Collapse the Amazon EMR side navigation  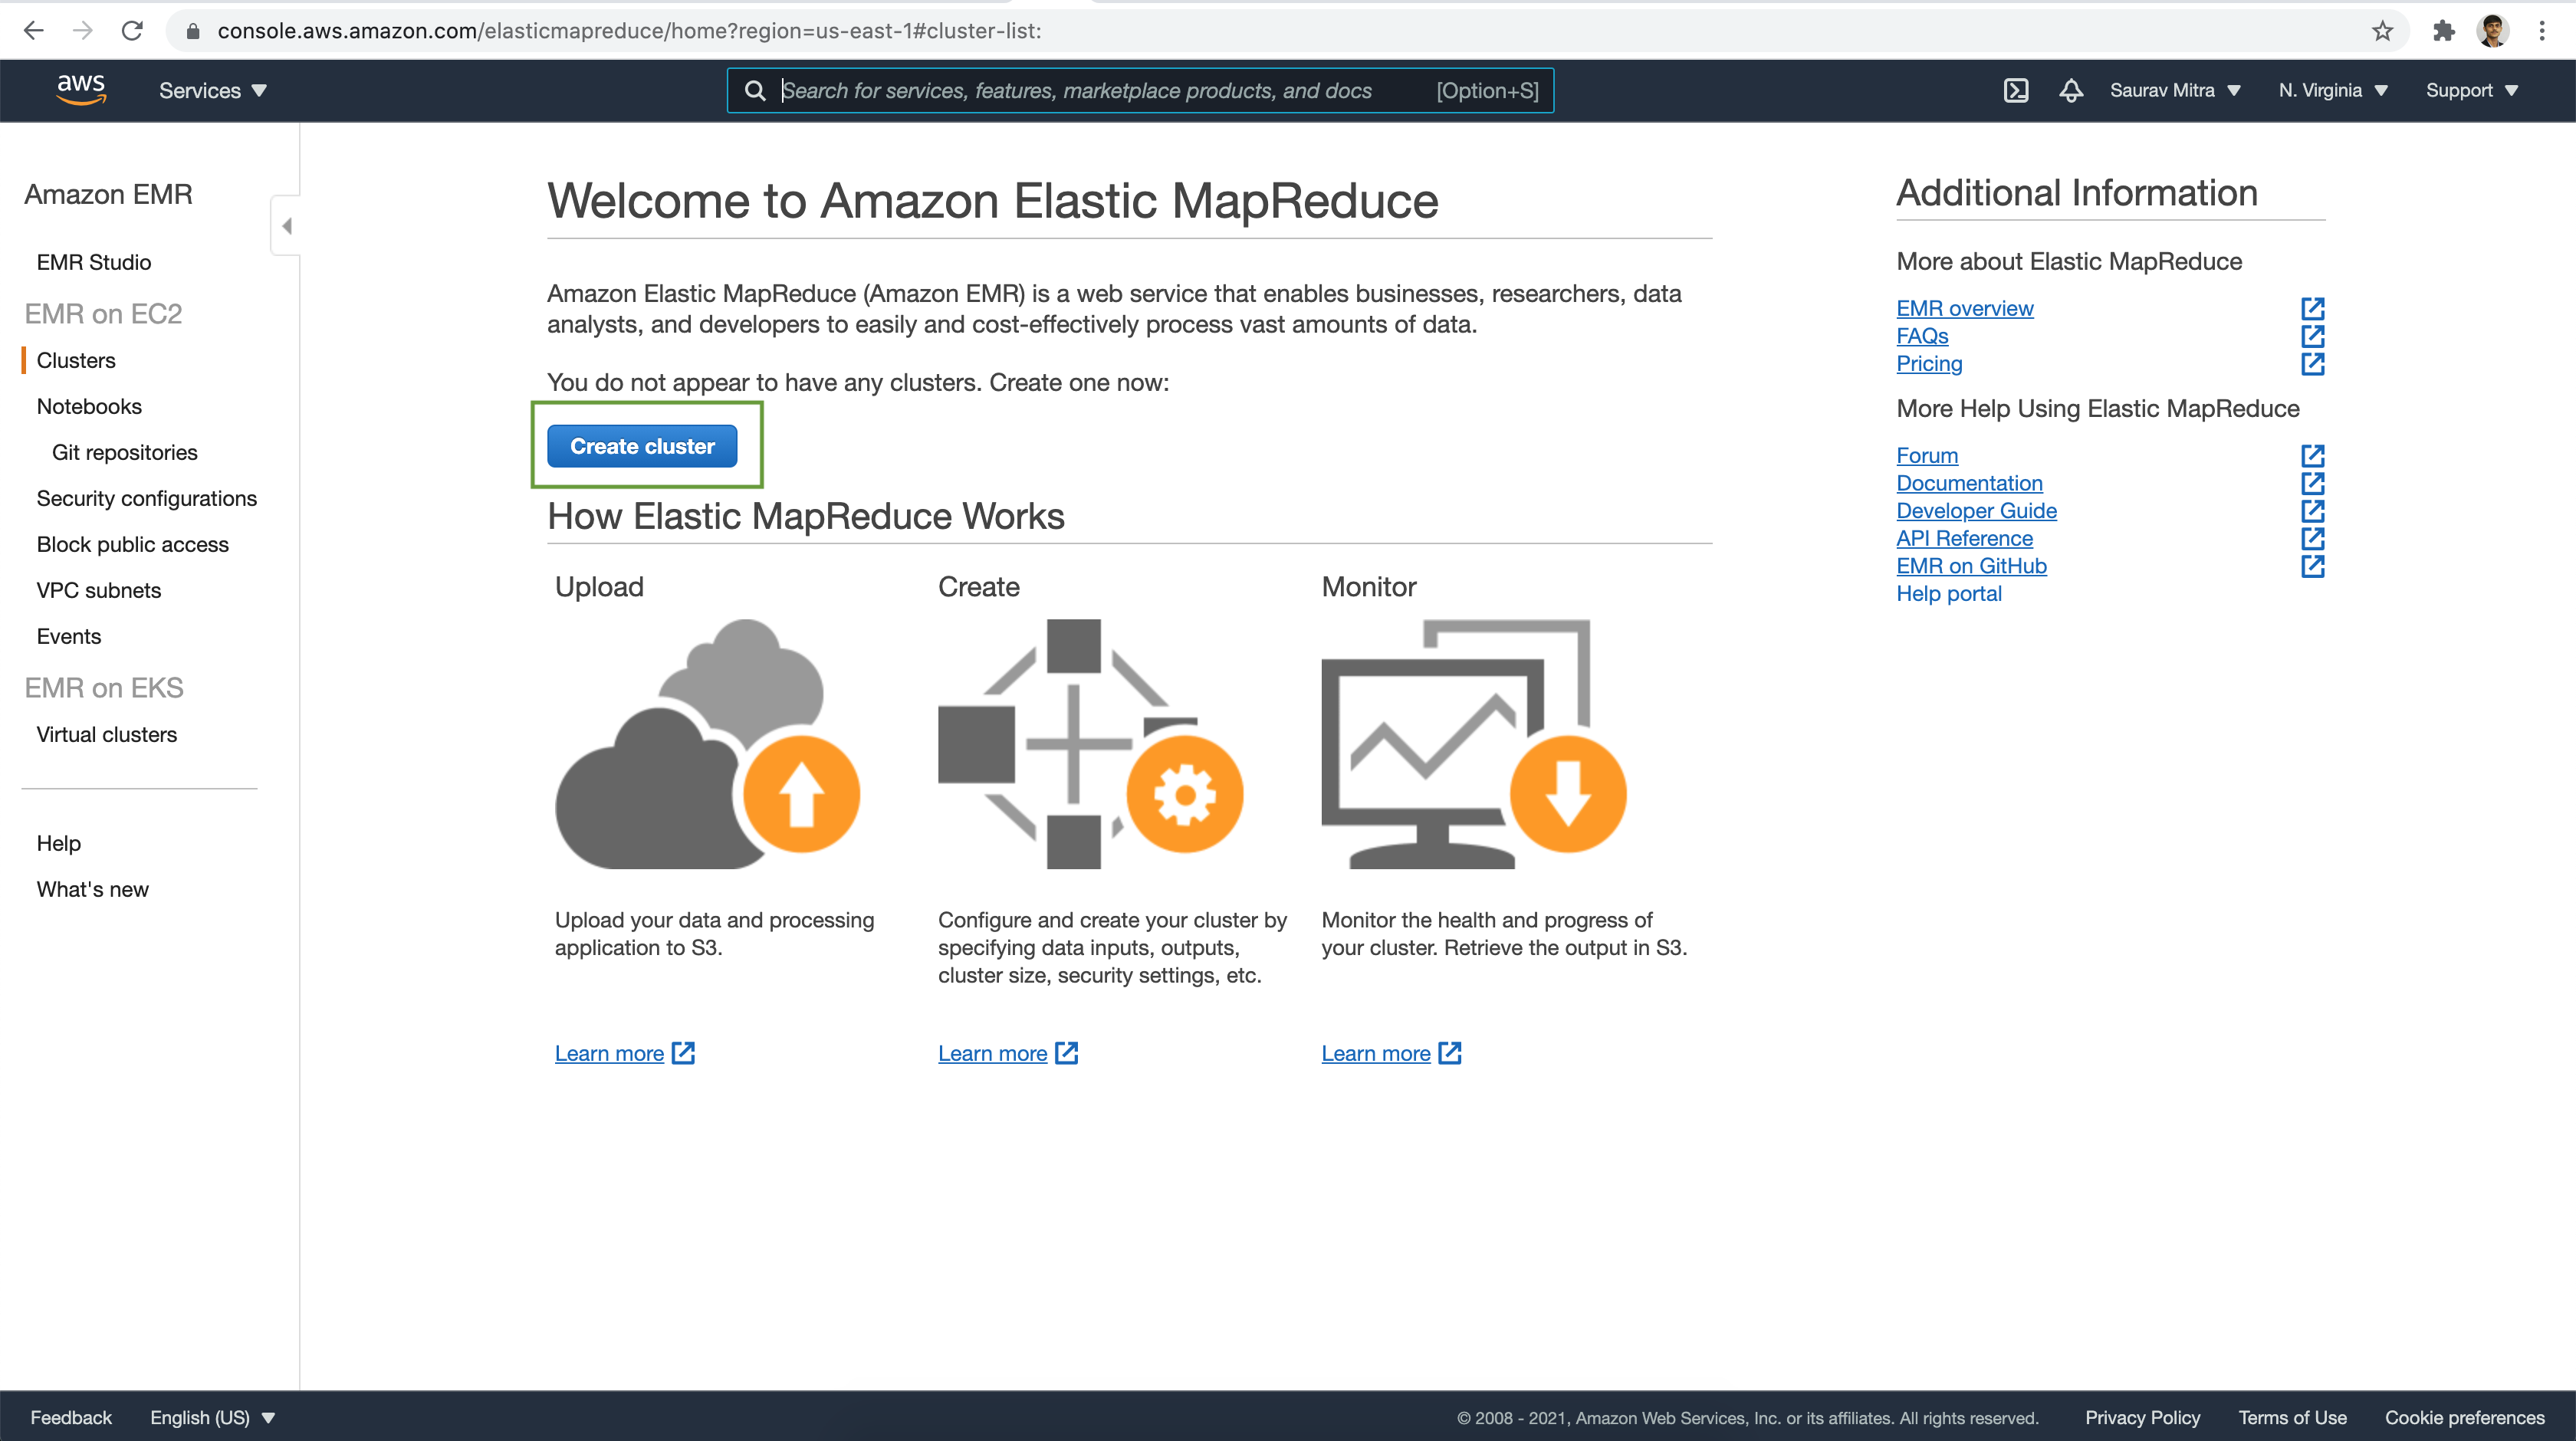pyautogui.click(x=286, y=226)
